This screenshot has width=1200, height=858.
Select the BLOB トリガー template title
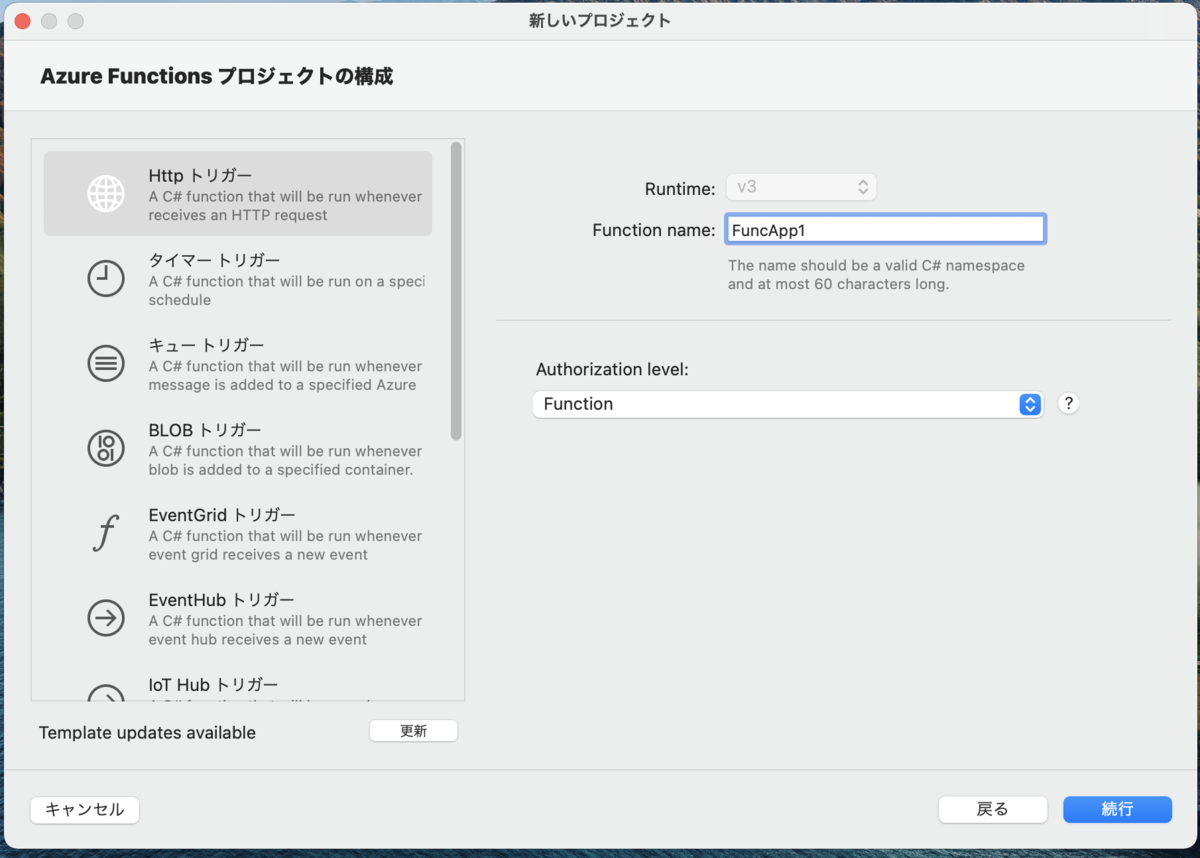click(205, 431)
